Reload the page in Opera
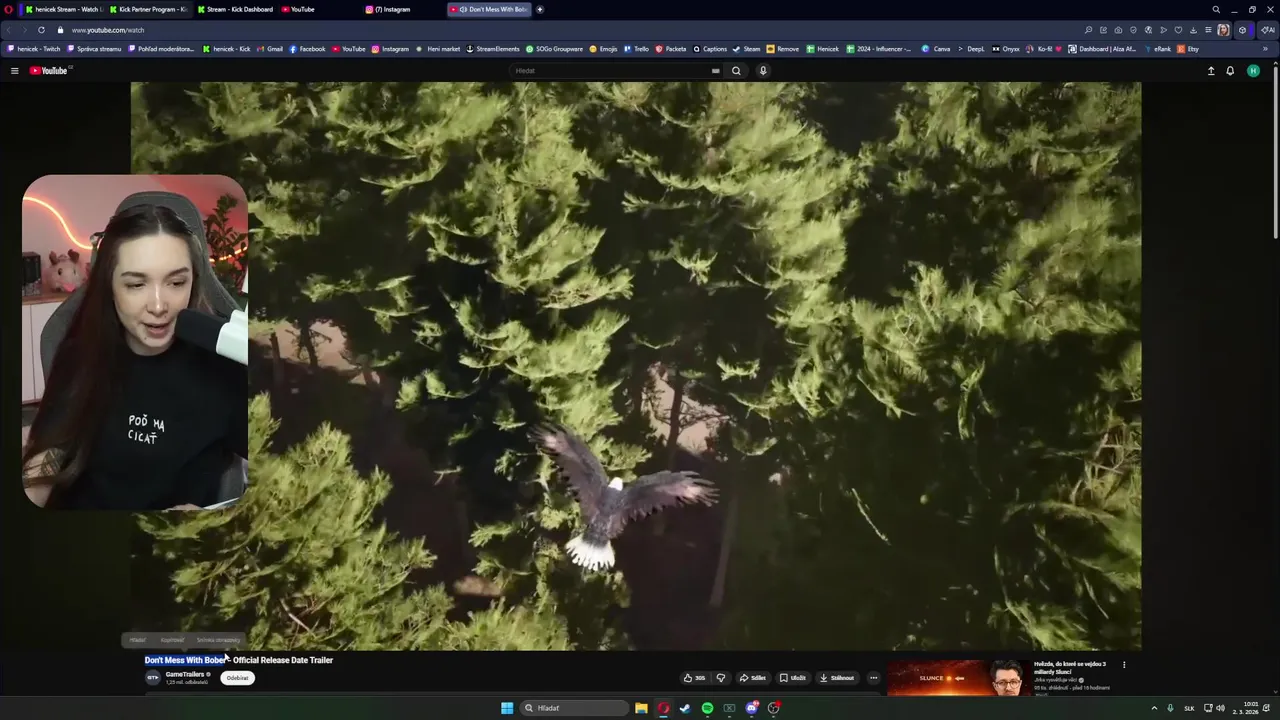Viewport: 1280px width, 720px height. 41,30
